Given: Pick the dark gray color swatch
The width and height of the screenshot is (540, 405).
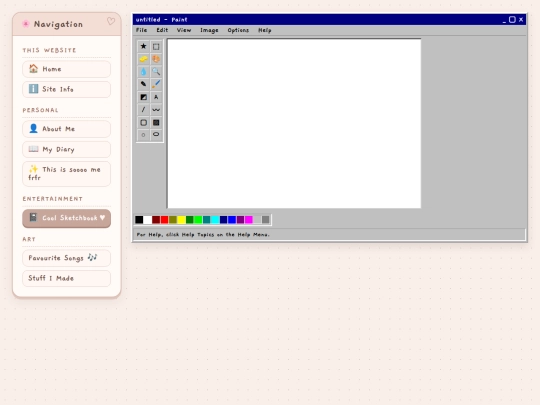Looking at the screenshot, I should pyautogui.click(x=266, y=220).
